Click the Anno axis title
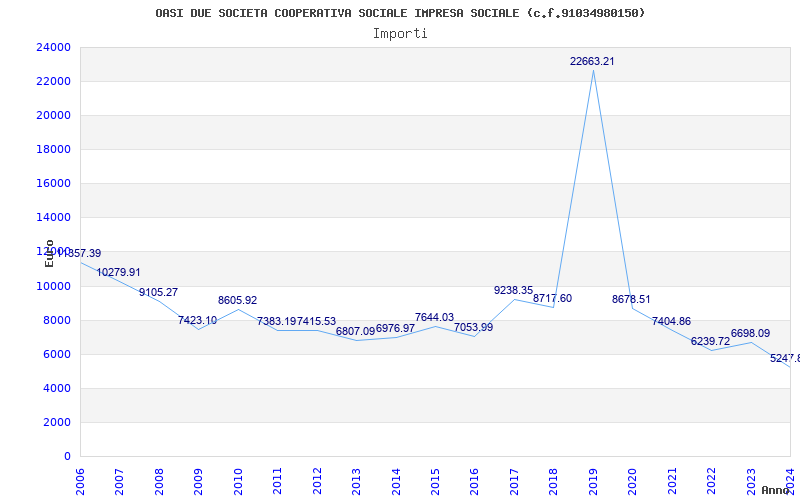Image resolution: width=800 pixels, height=500 pixels. click(x=776, y=490)
